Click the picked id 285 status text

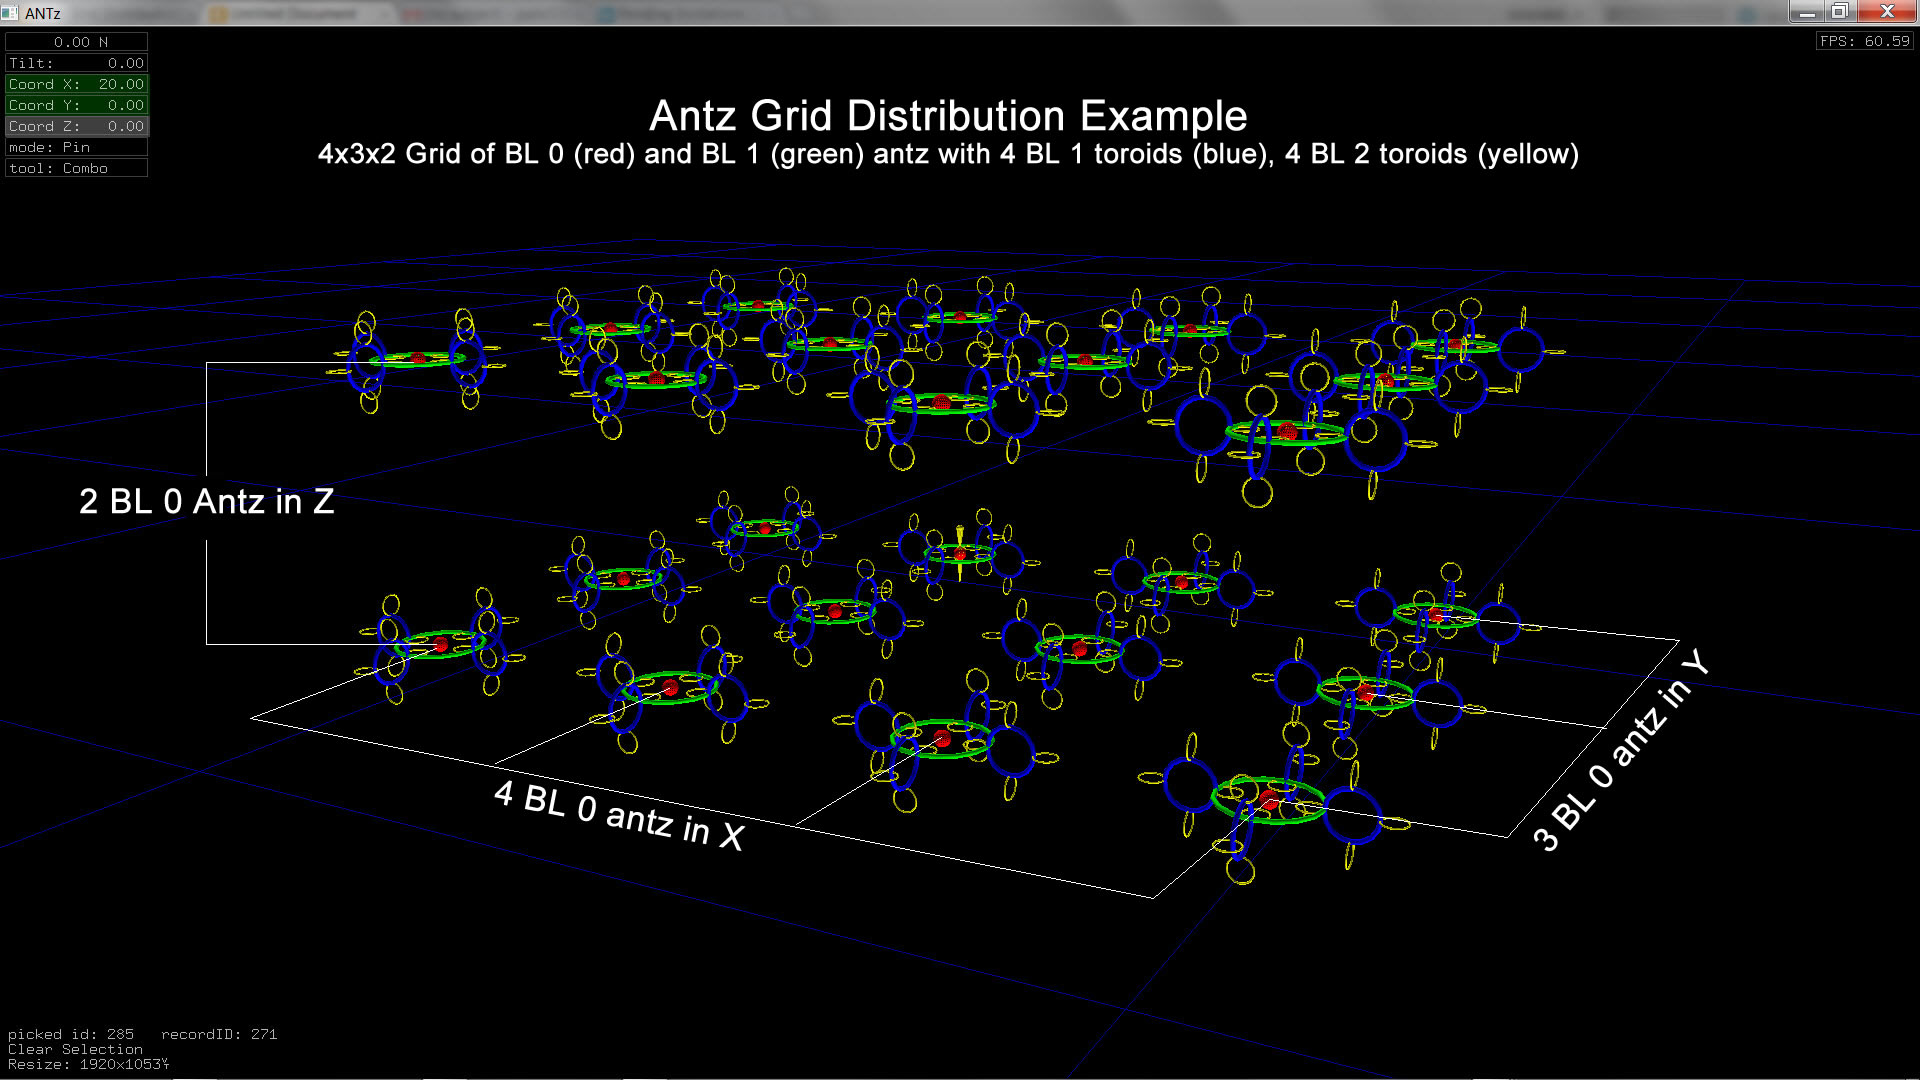[x=71, y=1034]
